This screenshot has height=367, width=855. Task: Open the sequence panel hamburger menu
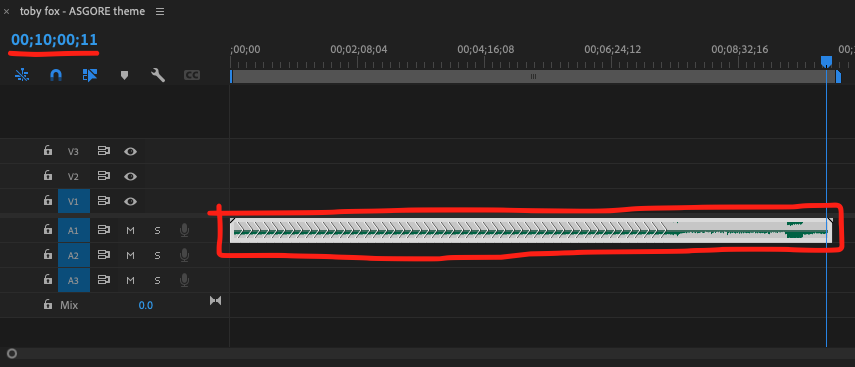[x=160, y=11]
